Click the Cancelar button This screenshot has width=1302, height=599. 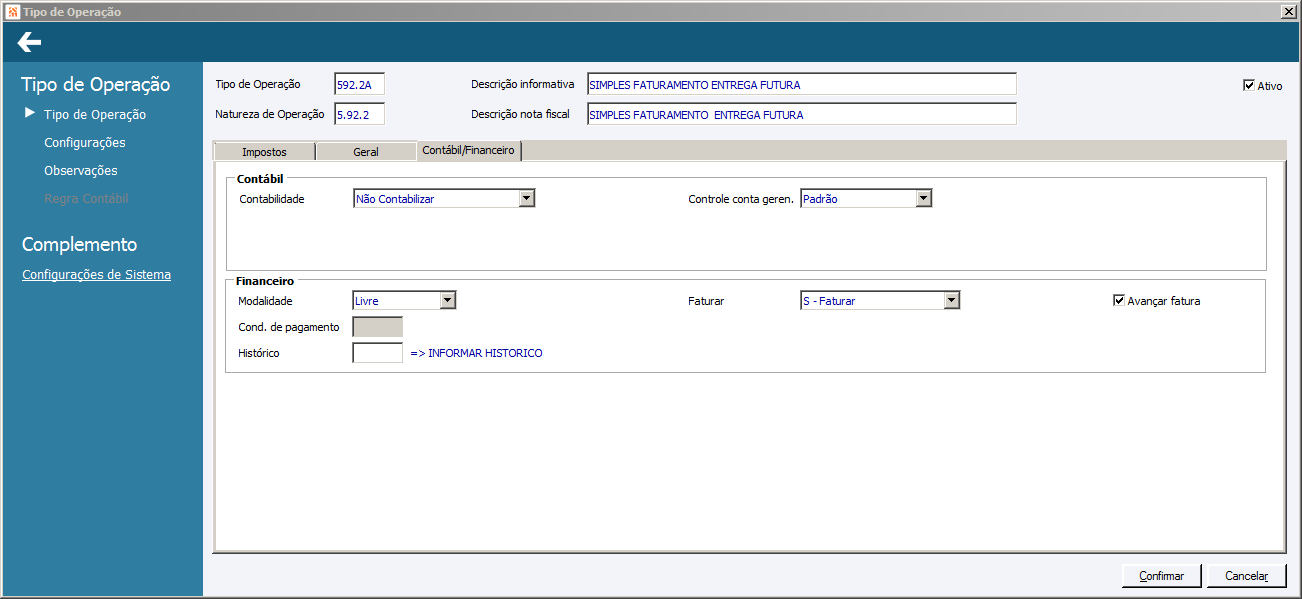click(1246, 575)
